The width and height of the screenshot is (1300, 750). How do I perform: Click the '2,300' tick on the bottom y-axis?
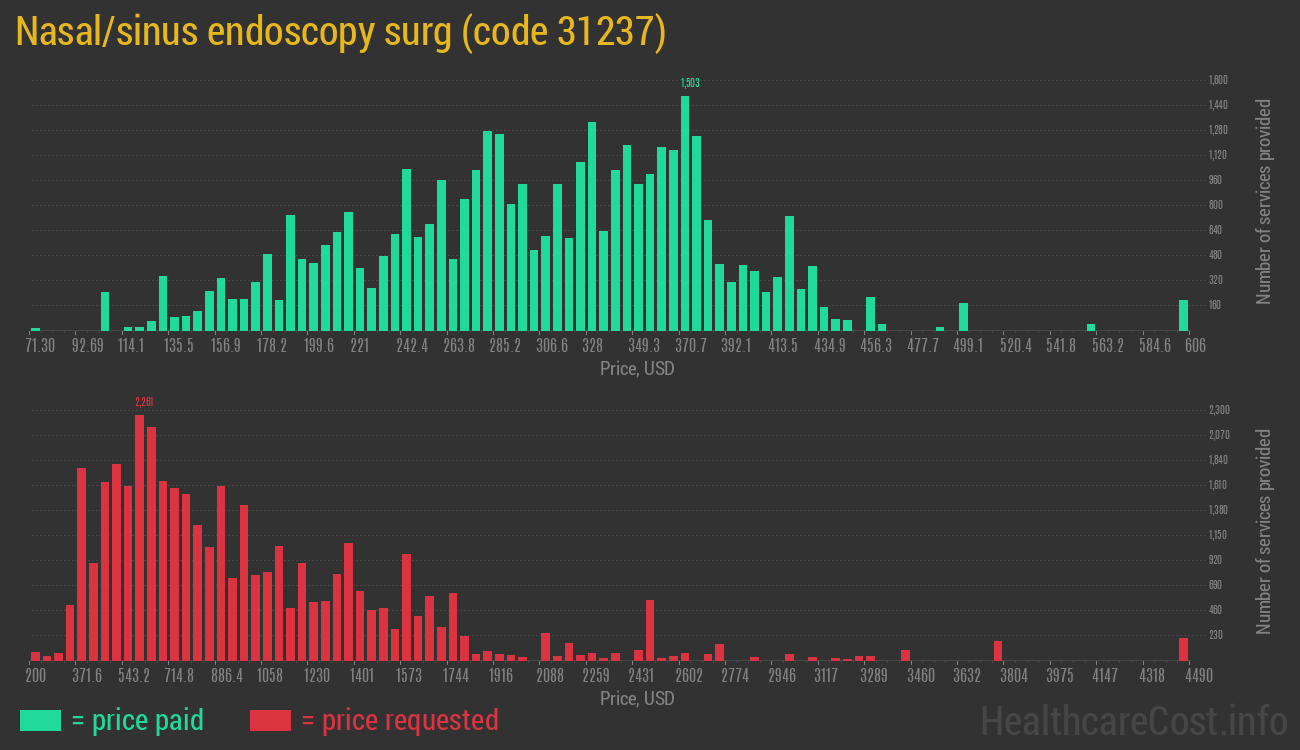pos(1218,410)
